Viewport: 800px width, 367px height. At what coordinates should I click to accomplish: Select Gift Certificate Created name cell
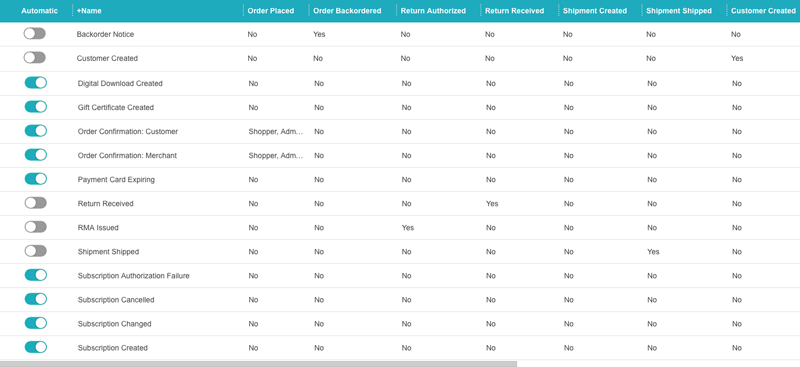[115, 107]
